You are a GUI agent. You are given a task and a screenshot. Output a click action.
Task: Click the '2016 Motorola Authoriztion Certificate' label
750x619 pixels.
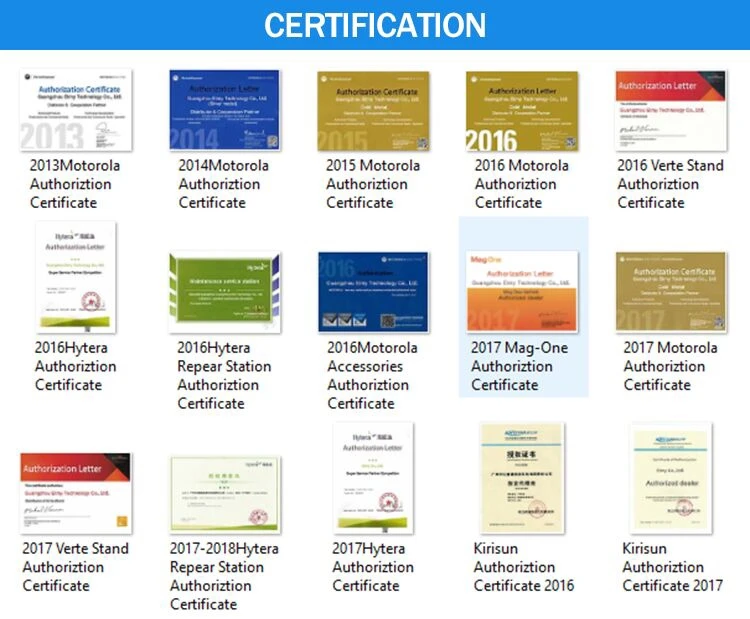pos(521,184)
